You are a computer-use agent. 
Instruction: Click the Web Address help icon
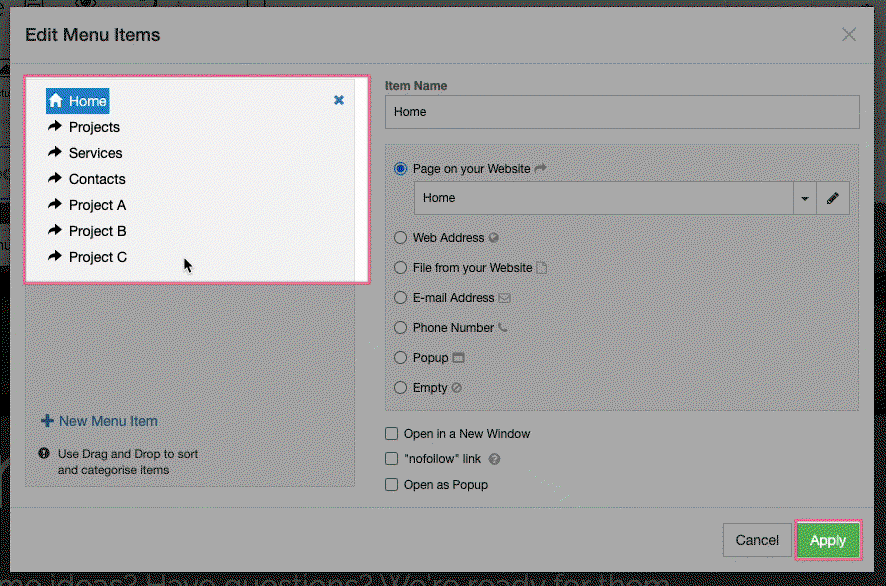coord(493,237)
